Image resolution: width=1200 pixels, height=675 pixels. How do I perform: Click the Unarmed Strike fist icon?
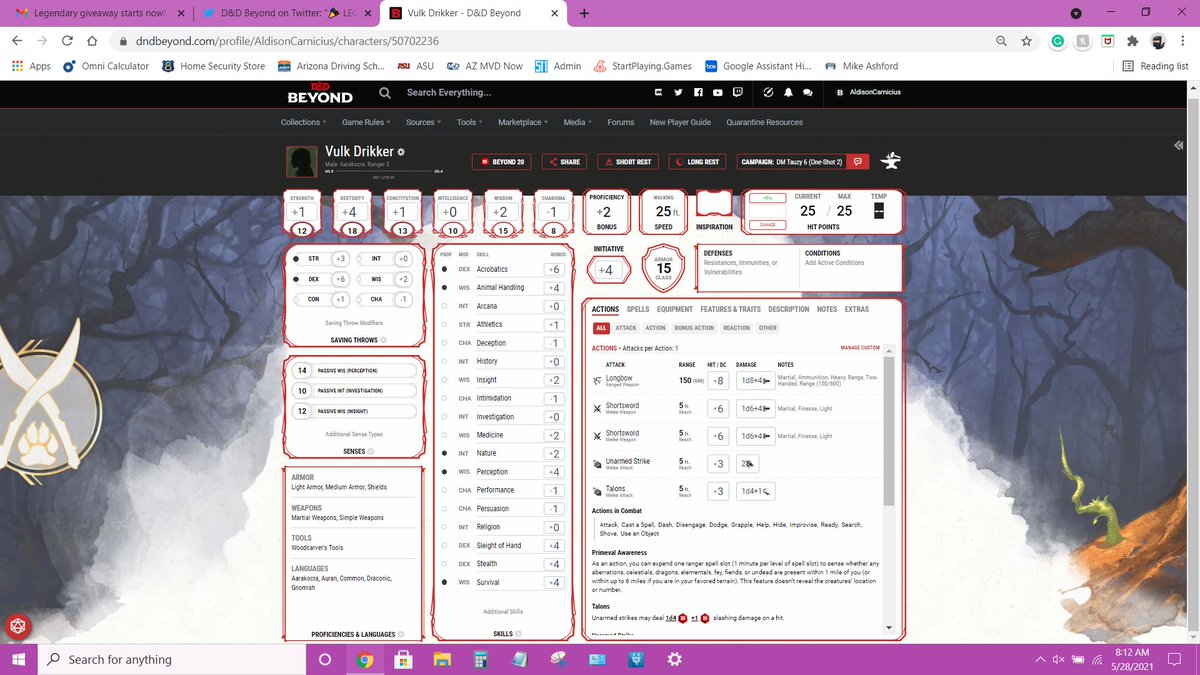(x=597, y=463)
